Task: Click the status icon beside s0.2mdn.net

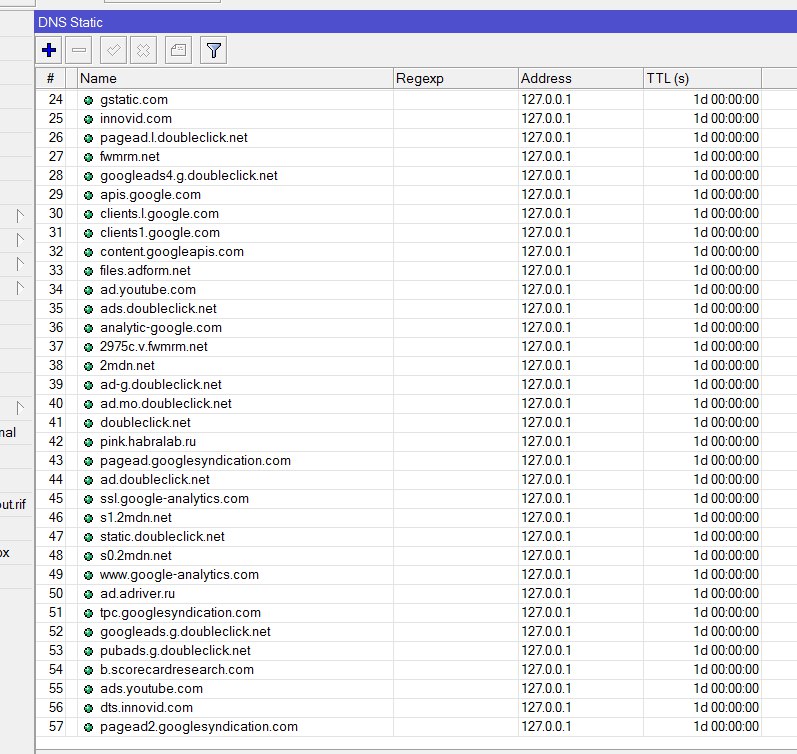Action: [x=88, y=556]
